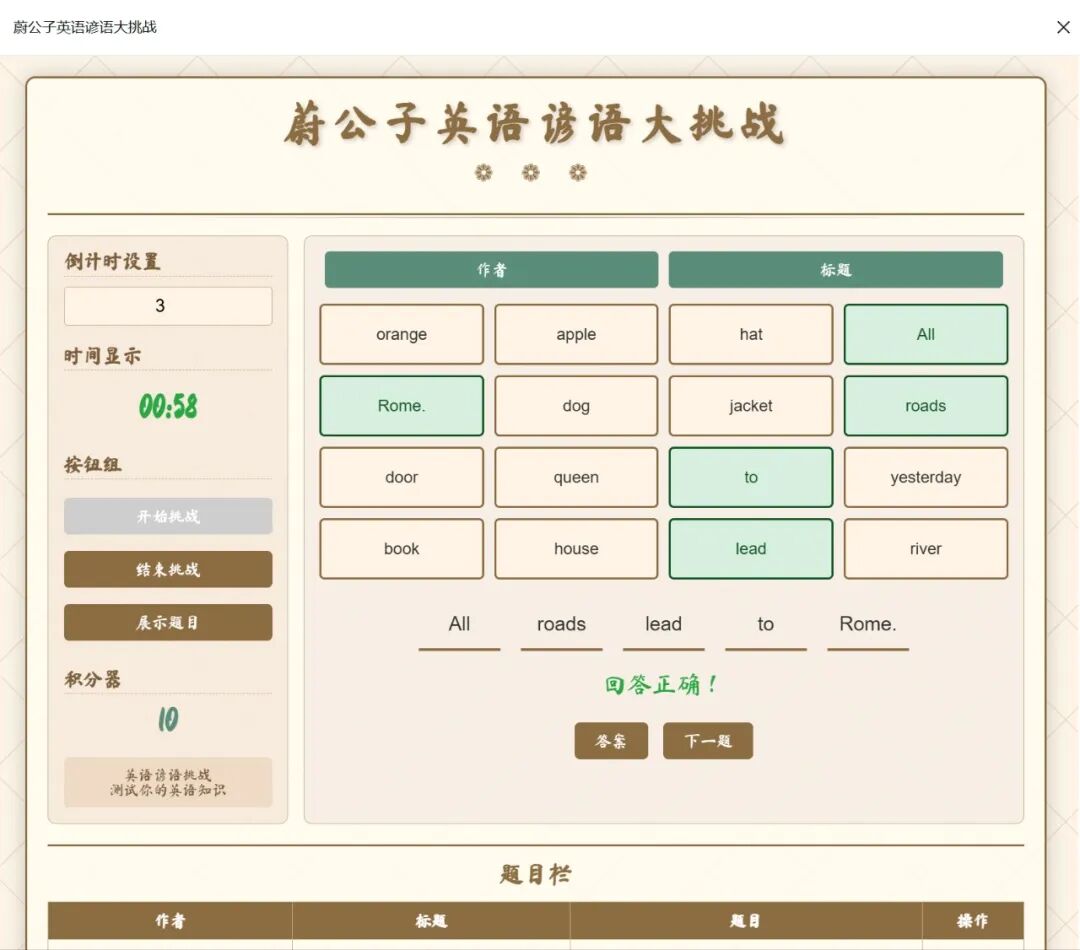Click the 标题 column header
The width and height of the screenshot is (1080, 950).
click(835, 269)
